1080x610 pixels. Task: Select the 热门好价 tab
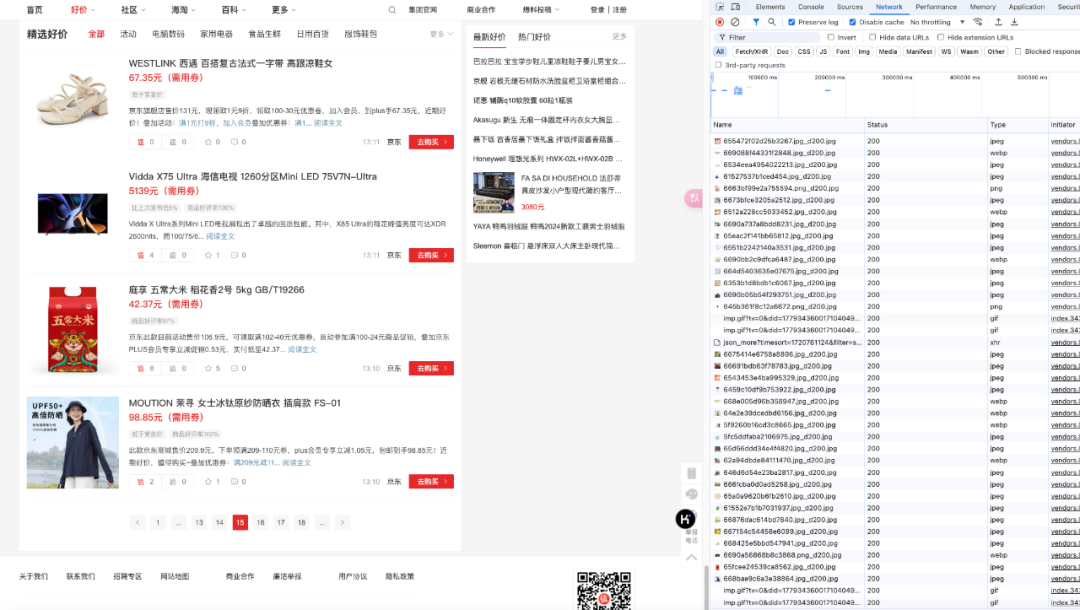pos(534,37)
